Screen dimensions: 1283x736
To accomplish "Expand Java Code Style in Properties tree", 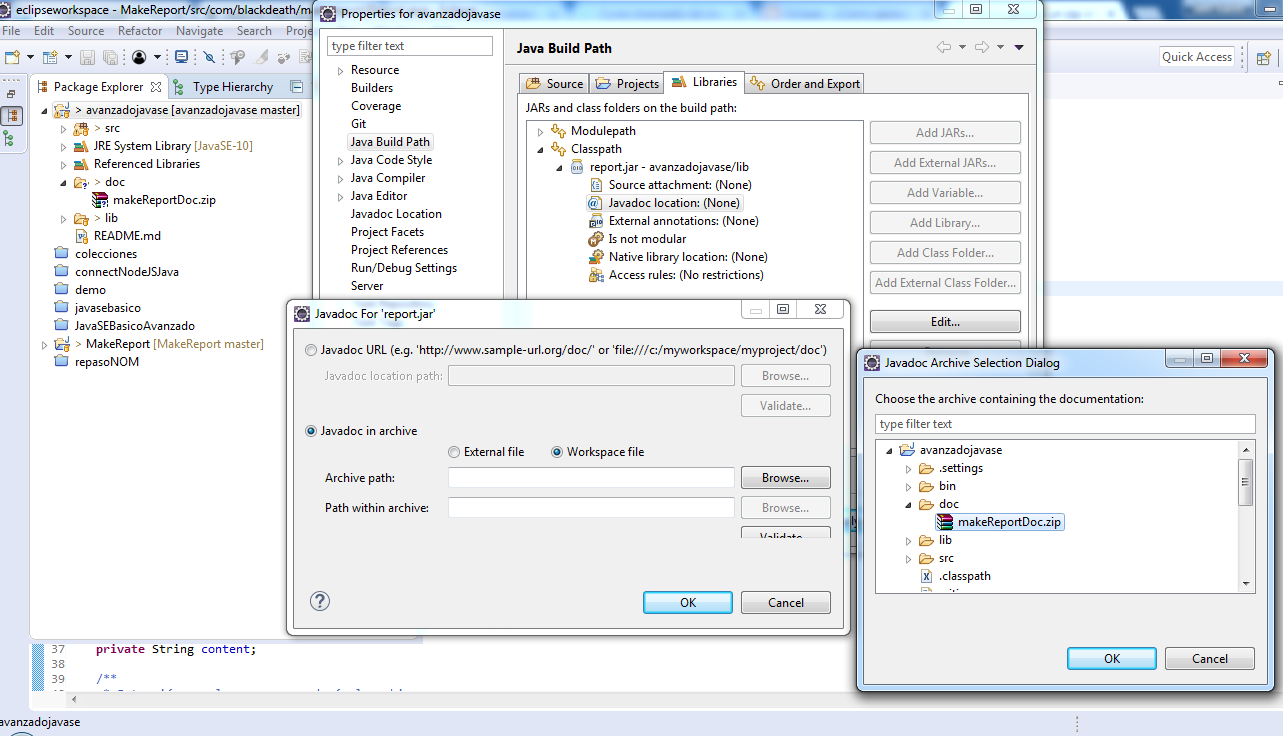I will point(340,160).
